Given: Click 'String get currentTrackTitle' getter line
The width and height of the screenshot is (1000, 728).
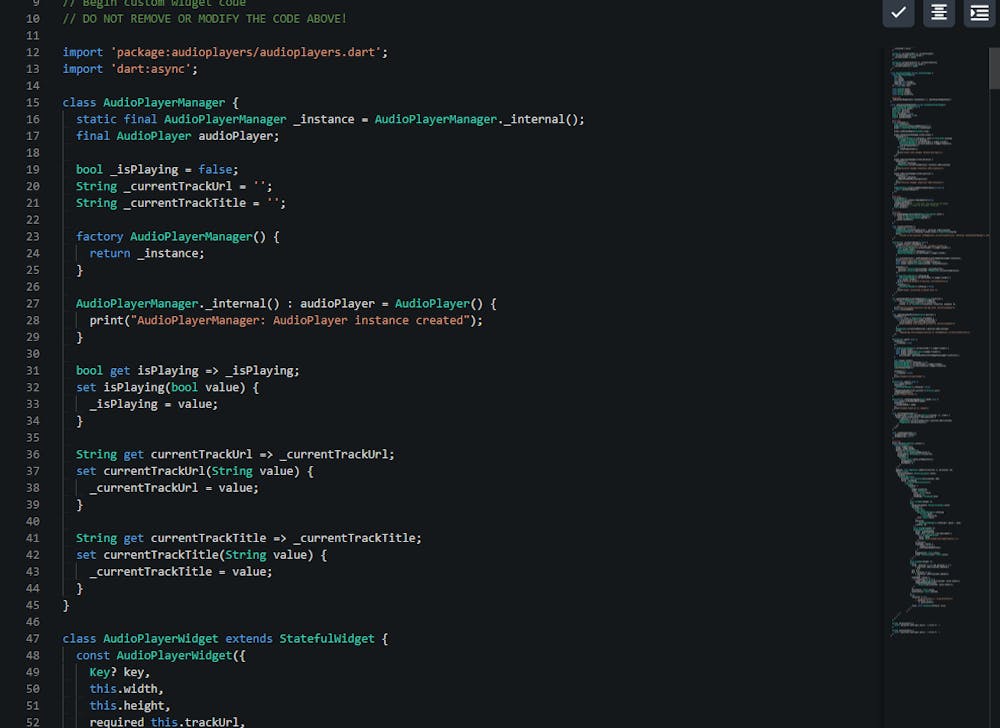Looking at the screenshot, I should tap(249, 538).
